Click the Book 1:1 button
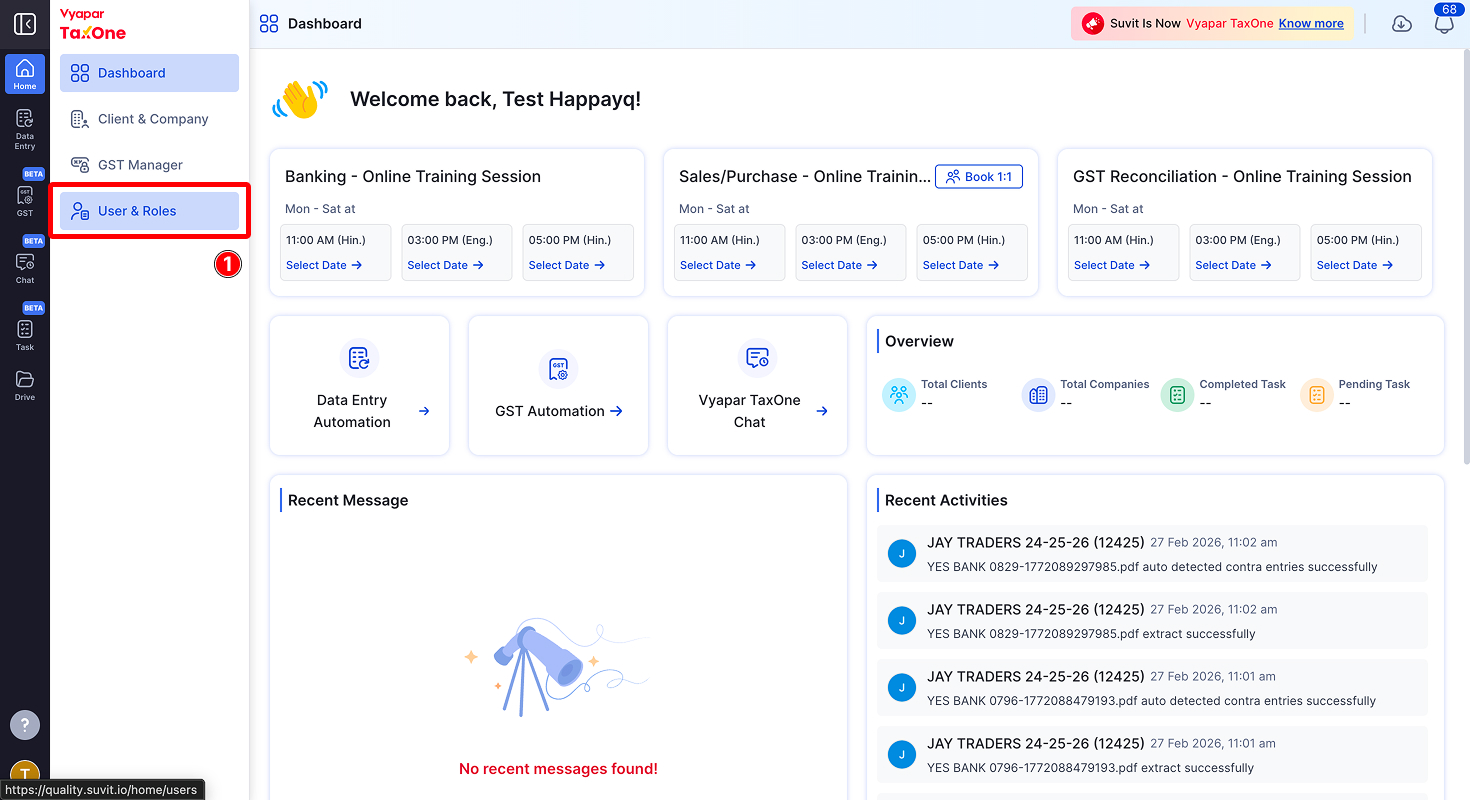1470x800 pixels. point(979,177)
